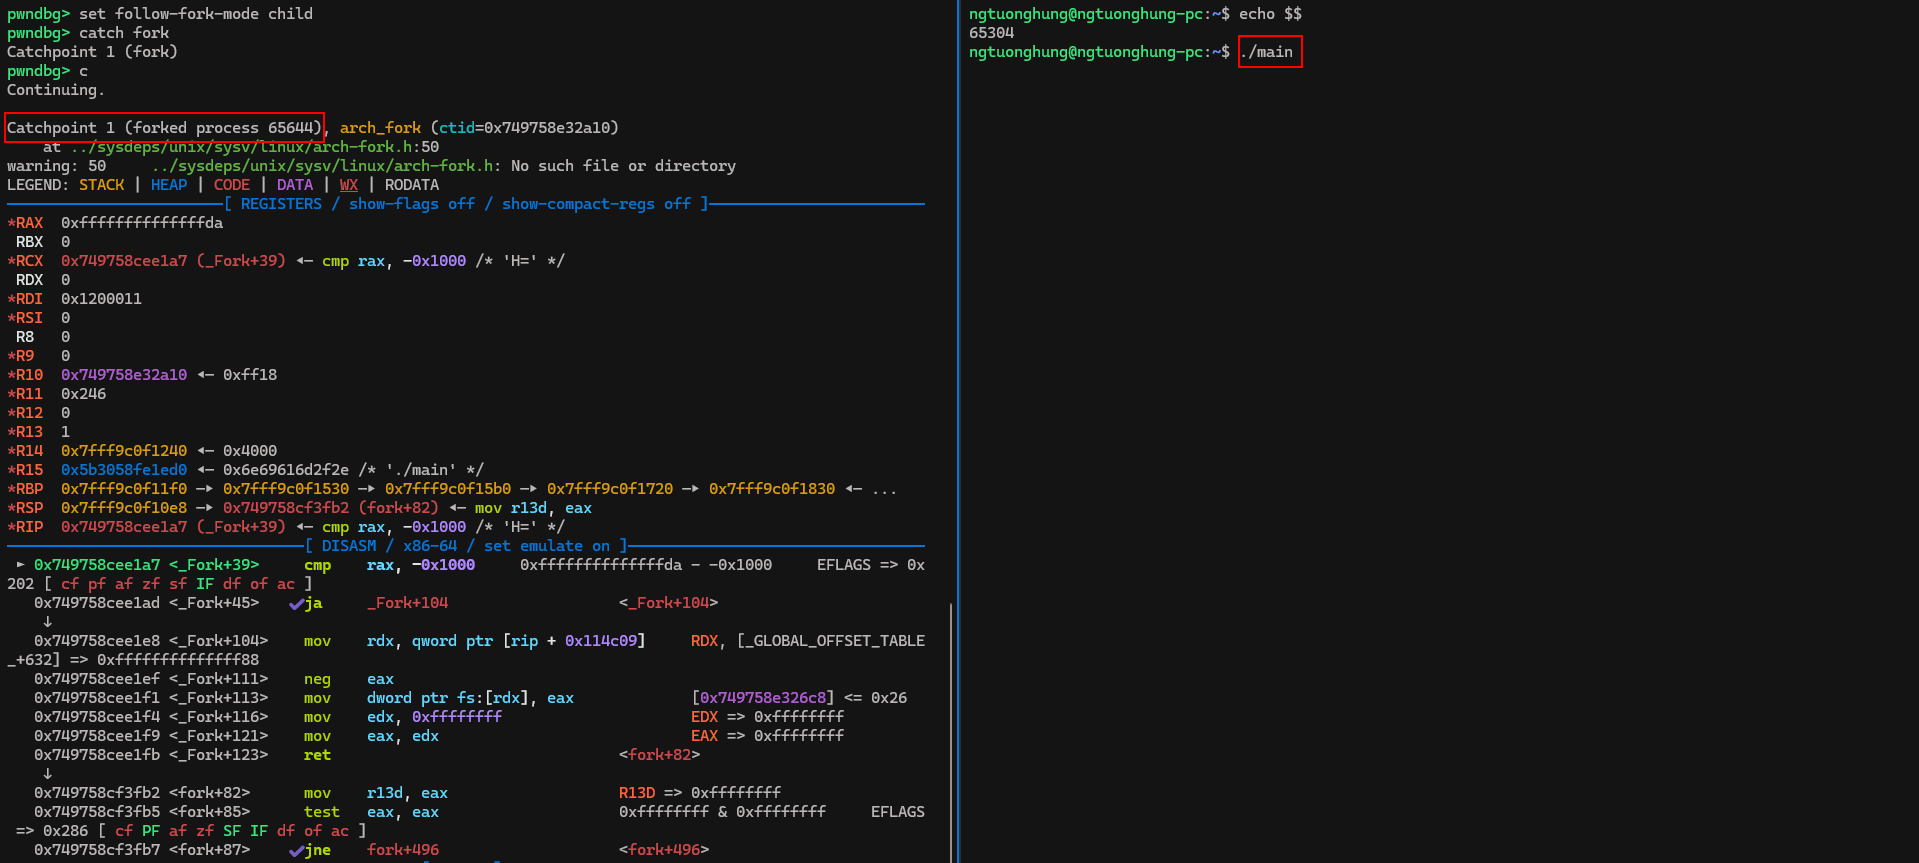Click the current-instruction arrow before _Fork+39

click(20, 565)
